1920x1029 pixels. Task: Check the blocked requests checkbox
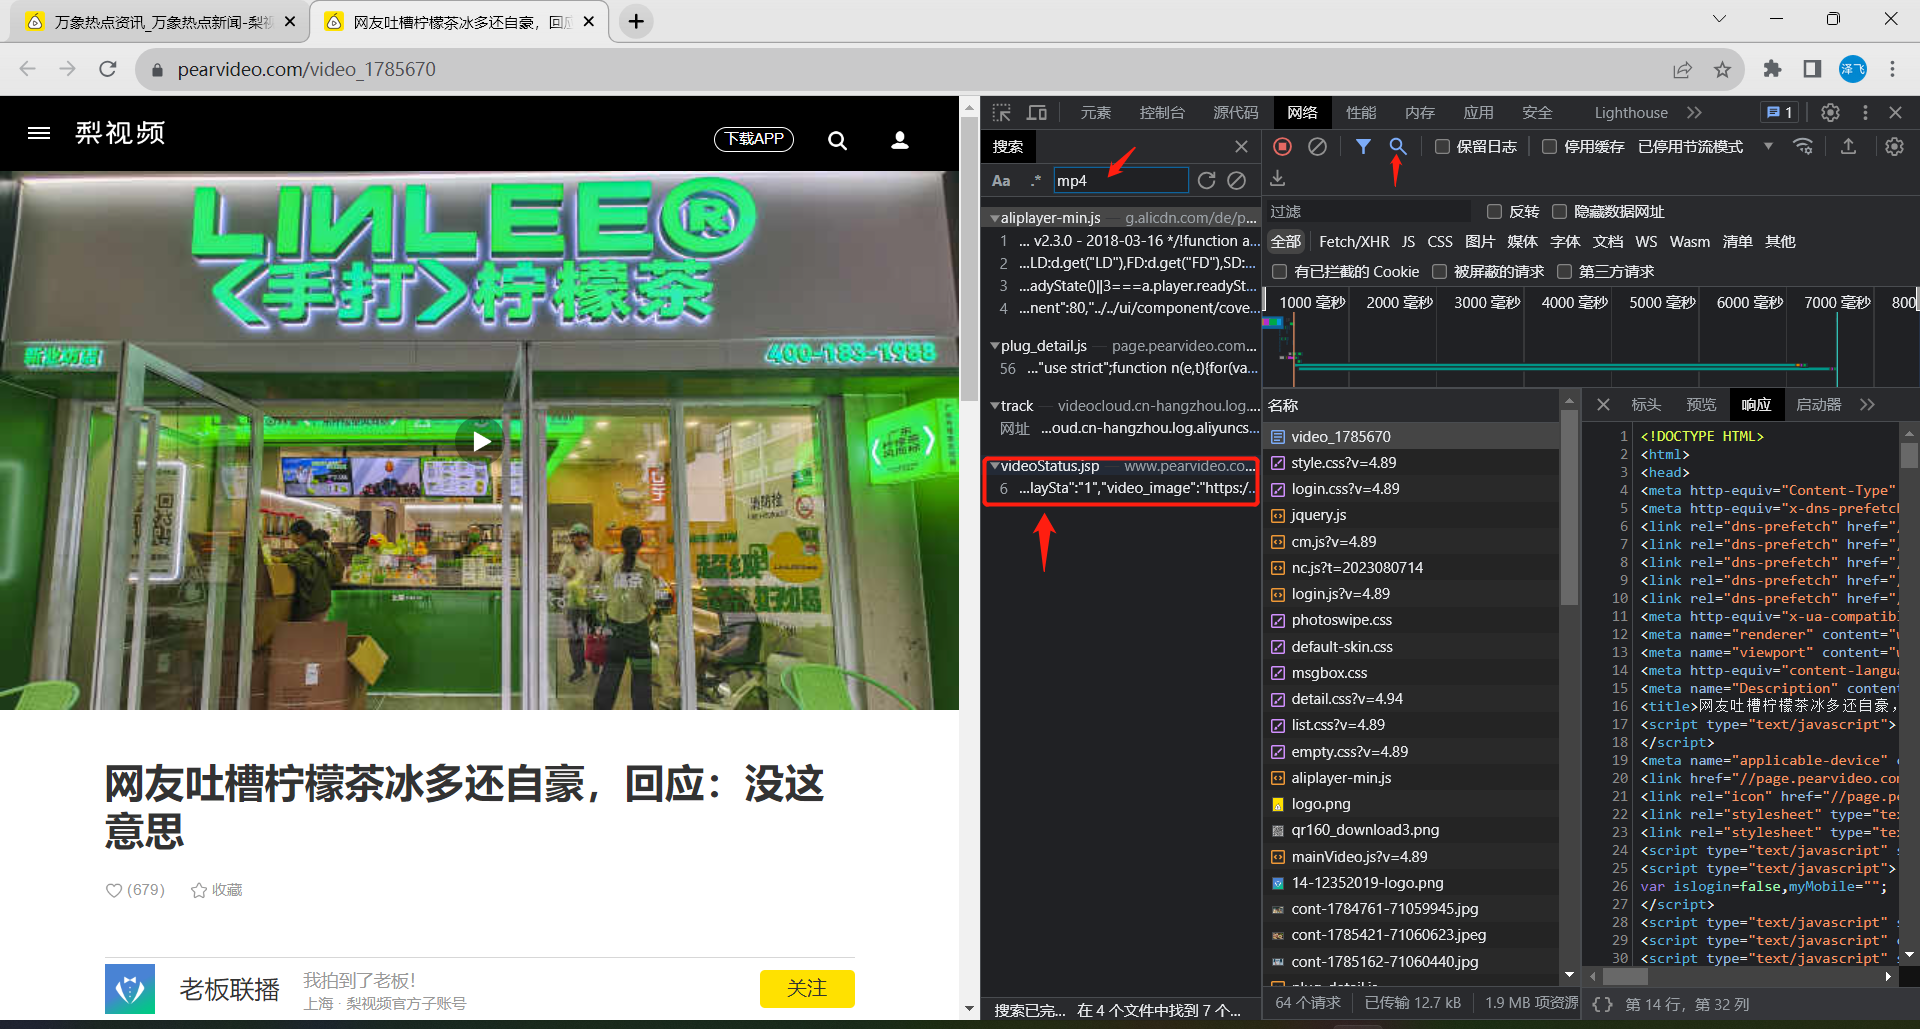click(x=1439, y=272)
